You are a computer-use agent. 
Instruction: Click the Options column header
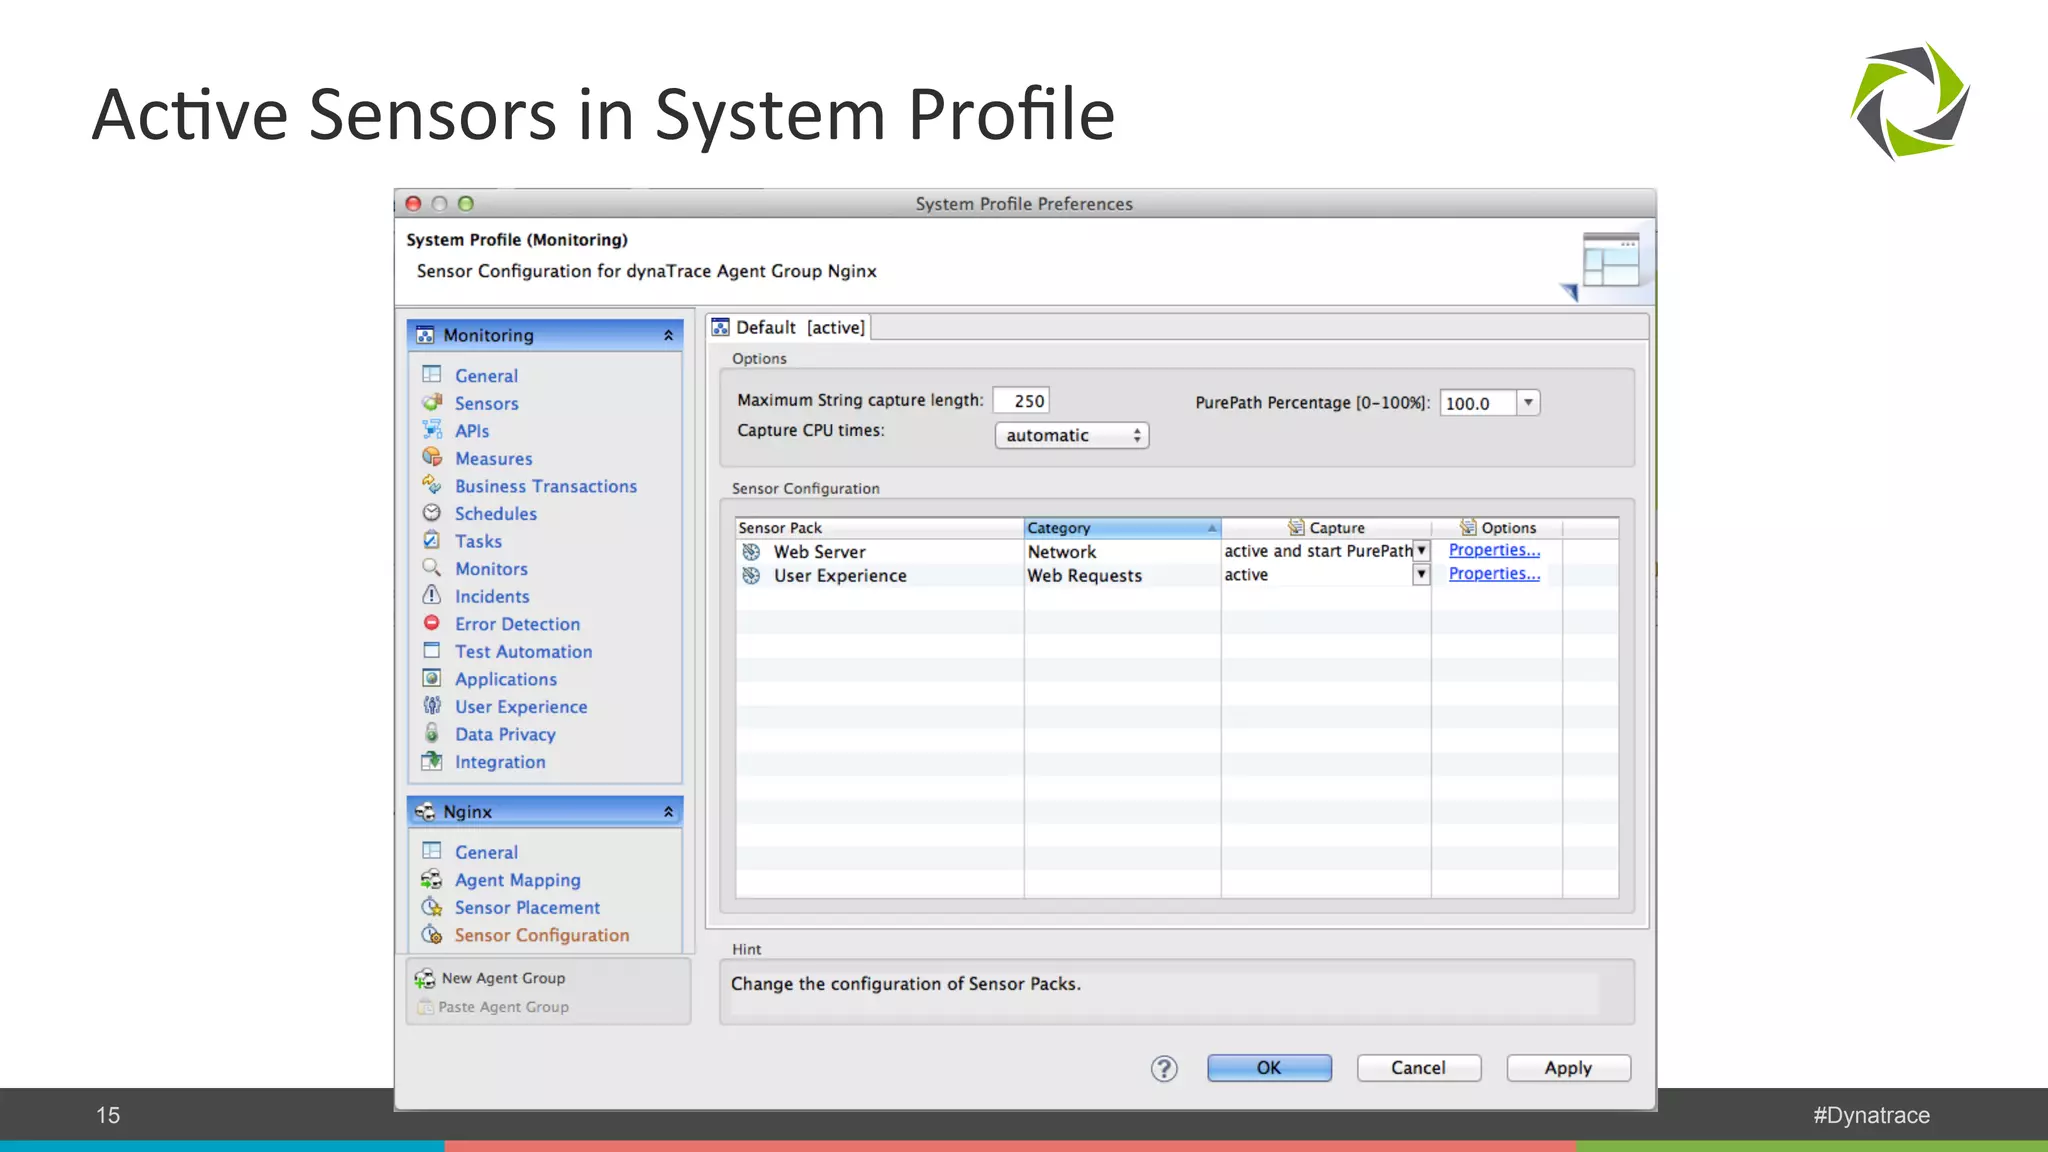1497,528
